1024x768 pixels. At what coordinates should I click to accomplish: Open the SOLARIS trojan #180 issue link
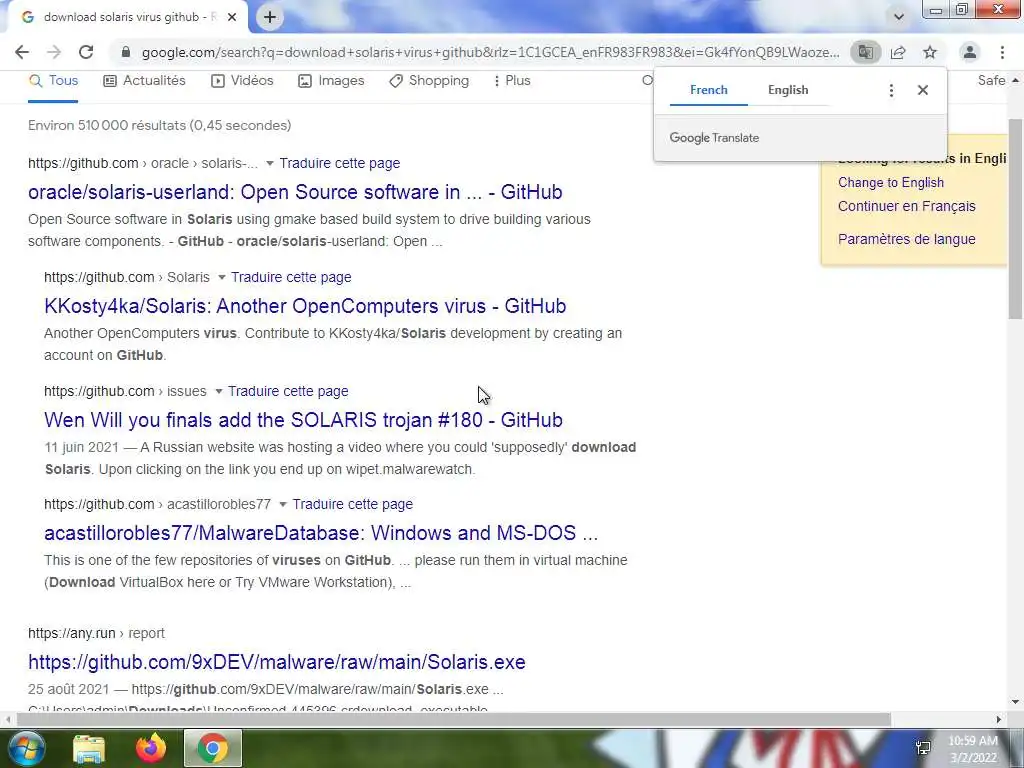point(303,420)
